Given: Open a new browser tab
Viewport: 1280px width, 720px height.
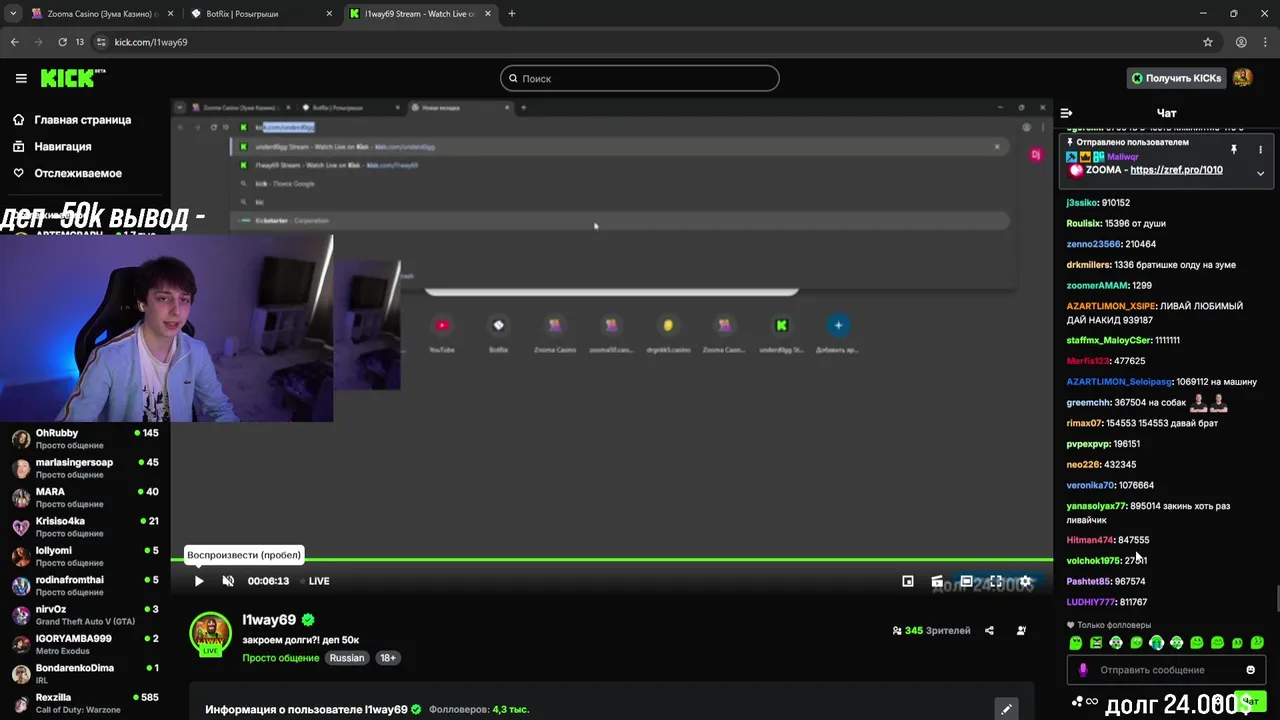Looking at the screenshot, I should point(512,14).
